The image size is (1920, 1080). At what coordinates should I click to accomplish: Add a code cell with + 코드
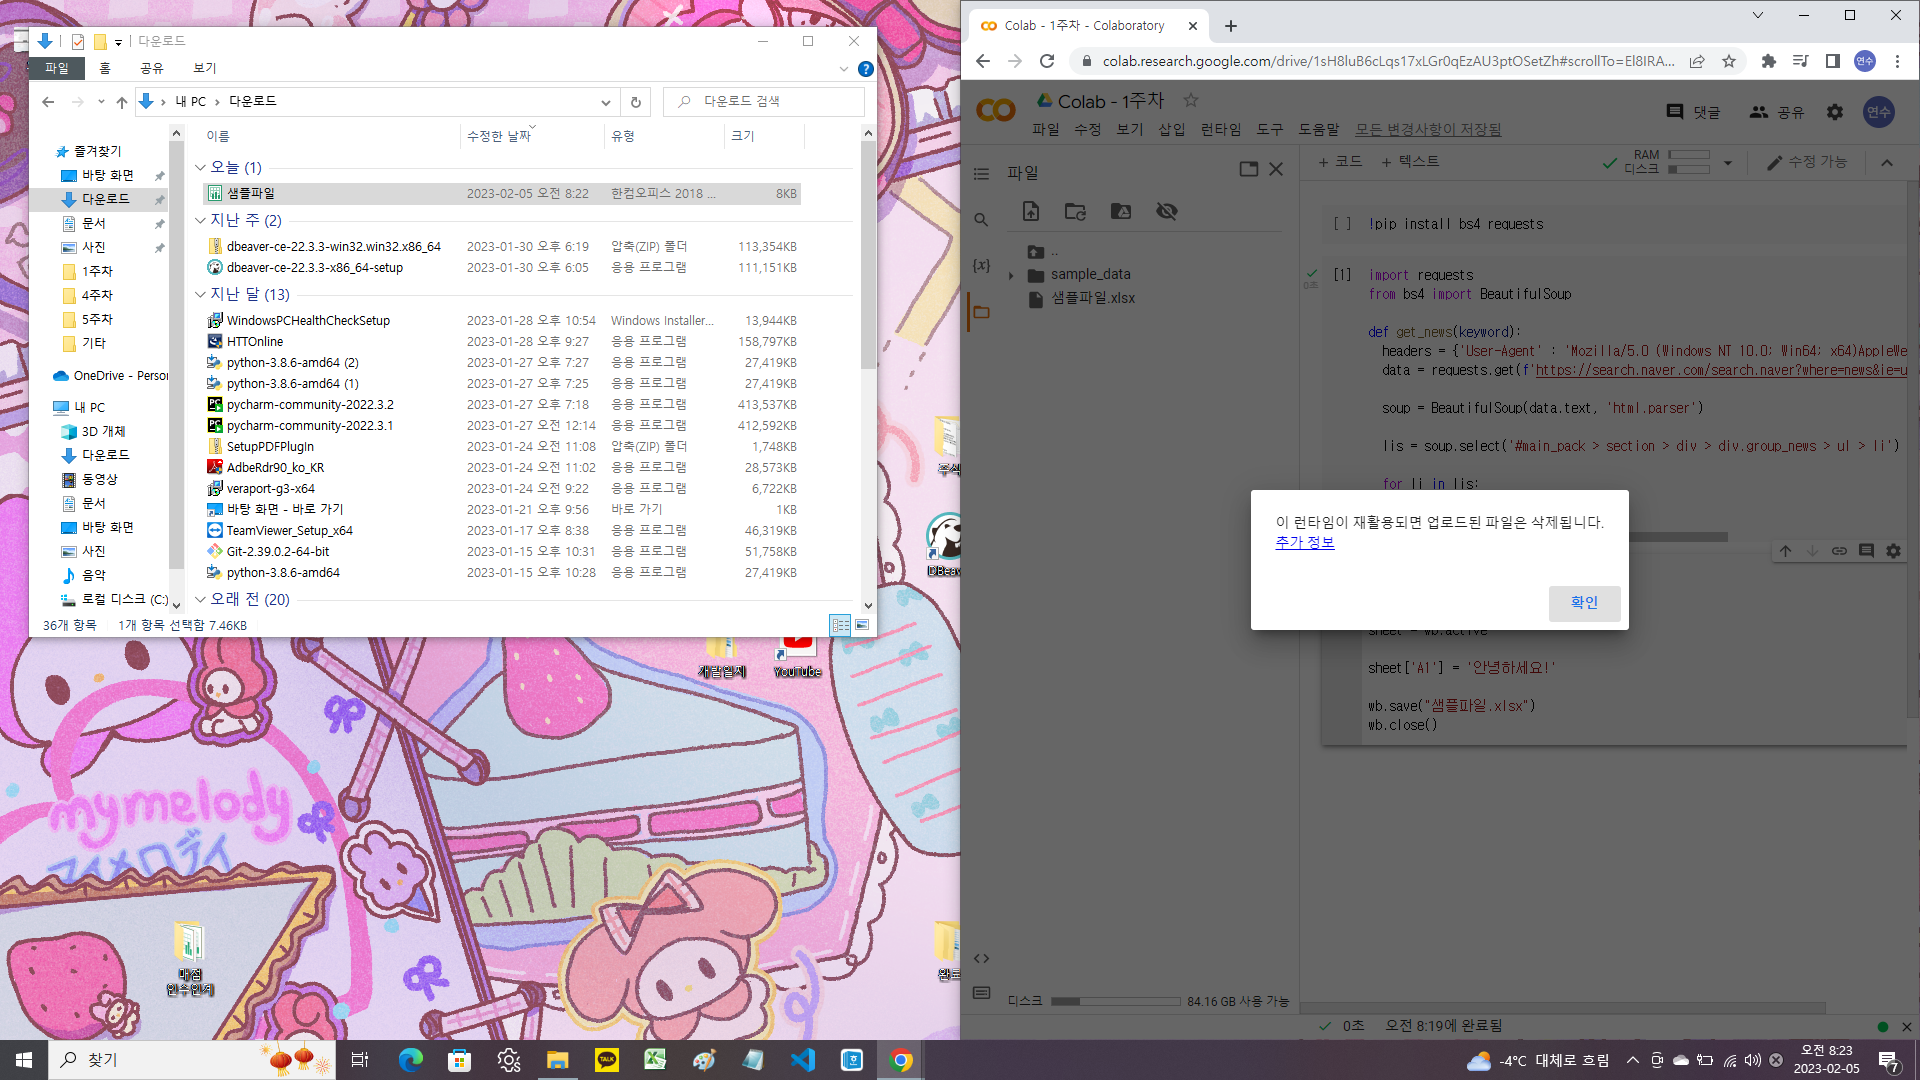pyautogui.click(x=1340, y=161)
